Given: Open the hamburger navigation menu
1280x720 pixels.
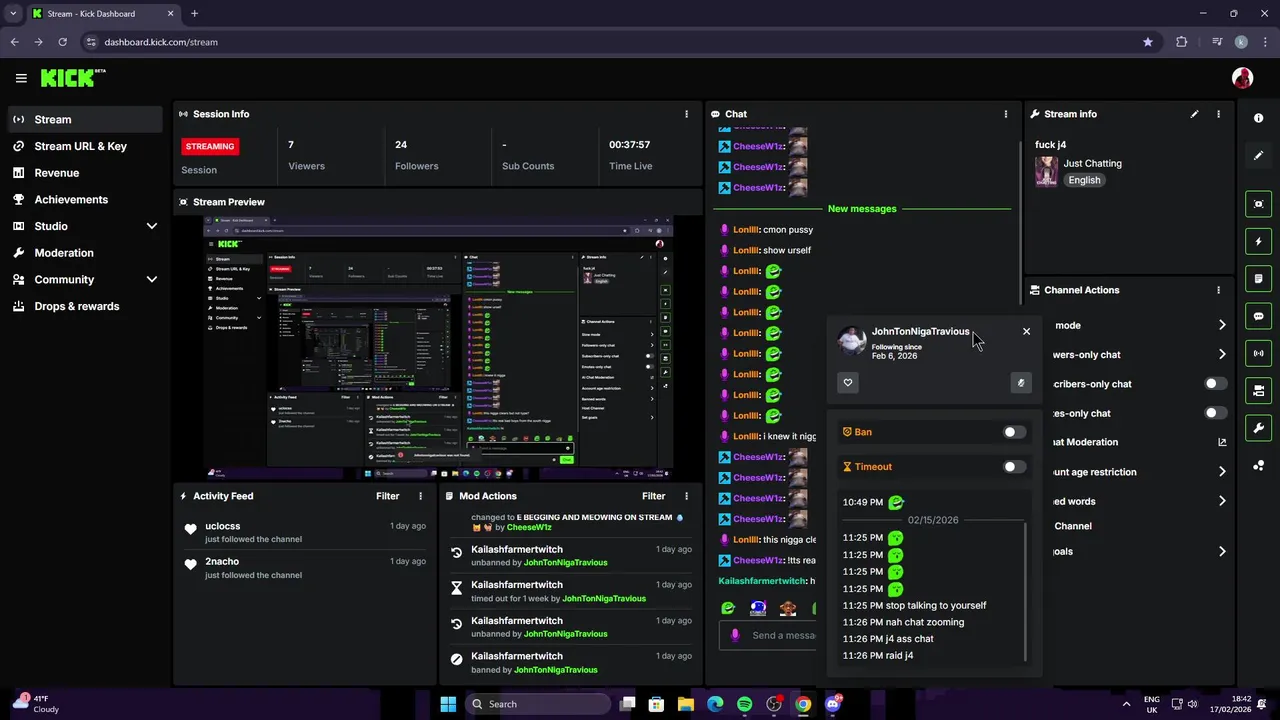Looking at the screenshot, I should (21, 78).
